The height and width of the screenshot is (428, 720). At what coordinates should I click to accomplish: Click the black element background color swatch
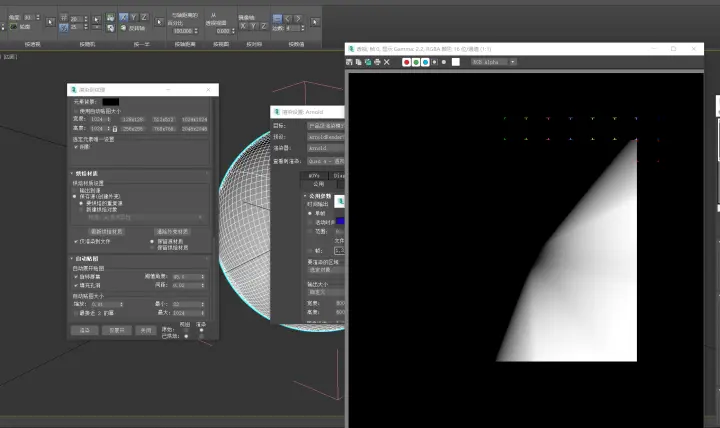pos(111,102)
